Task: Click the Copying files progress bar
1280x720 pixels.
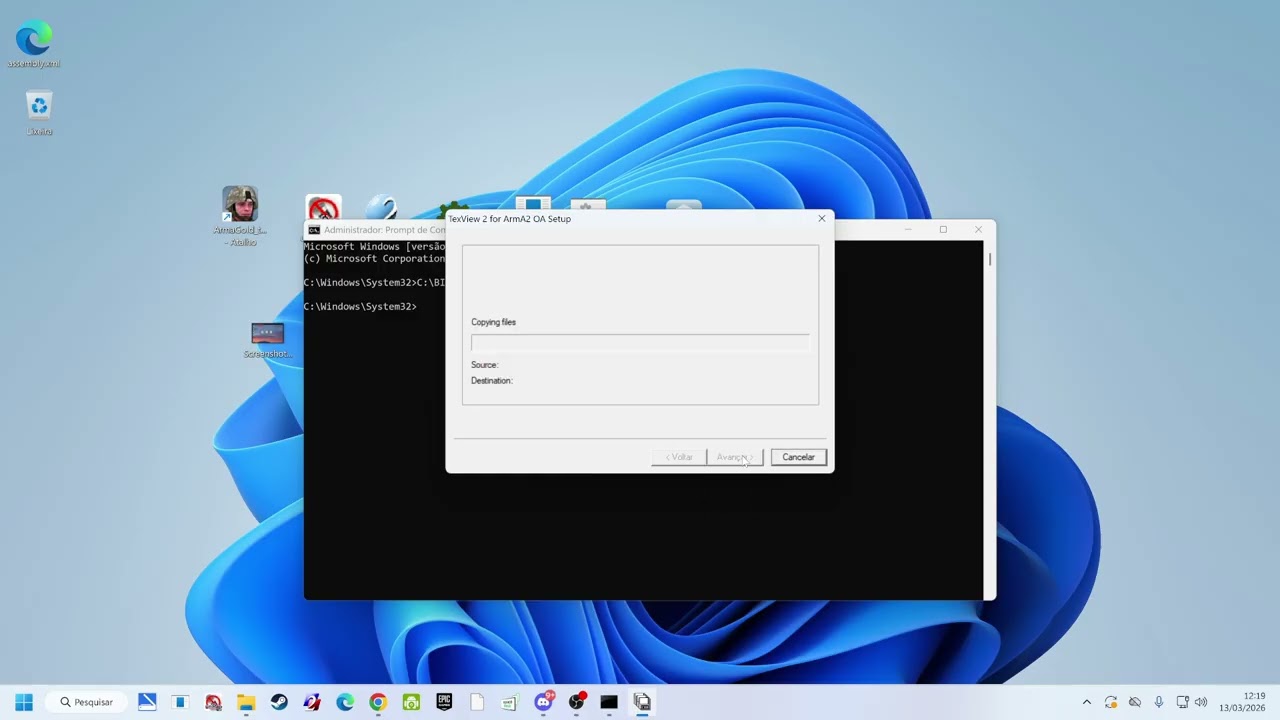Action: tap(640, 343)
